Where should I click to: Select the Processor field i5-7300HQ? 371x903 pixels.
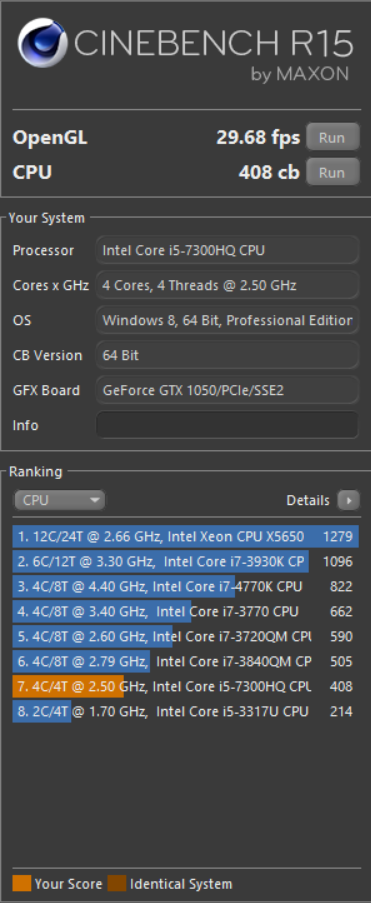tap(228, 251)
